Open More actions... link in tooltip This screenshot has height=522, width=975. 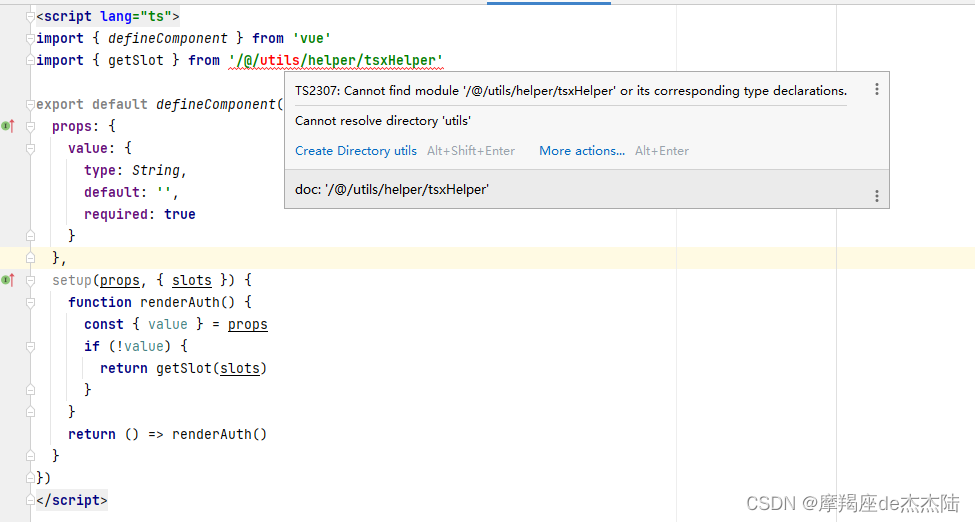(x=582, y=151)
